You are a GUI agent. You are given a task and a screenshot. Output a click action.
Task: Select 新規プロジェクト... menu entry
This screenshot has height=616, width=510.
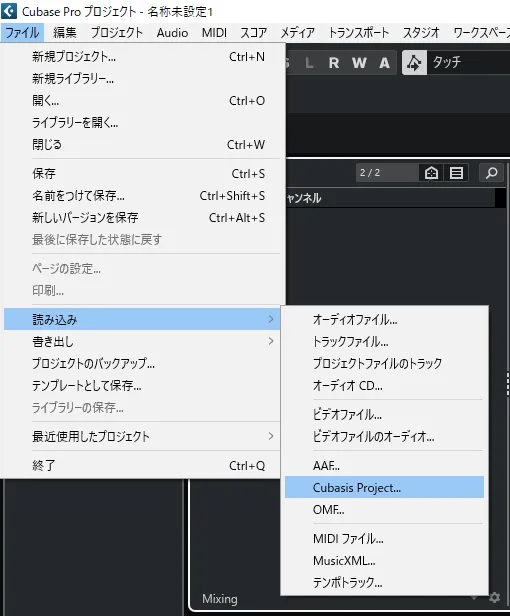pyautogui.click(x=142, y=57)
